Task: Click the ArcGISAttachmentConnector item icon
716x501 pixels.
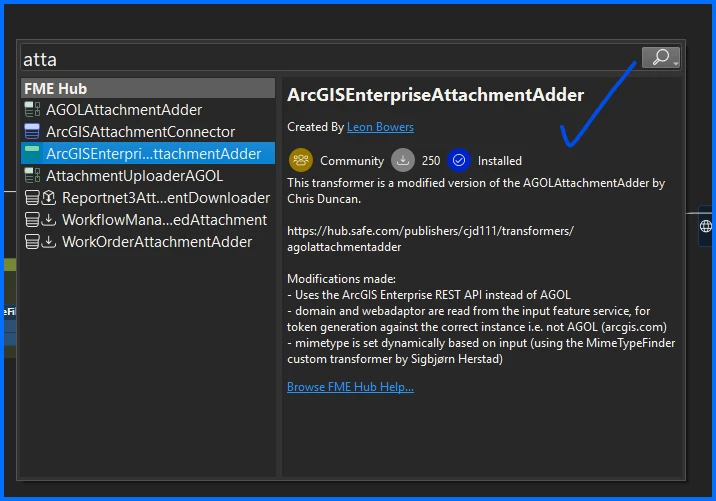Action: pos(32,132)
